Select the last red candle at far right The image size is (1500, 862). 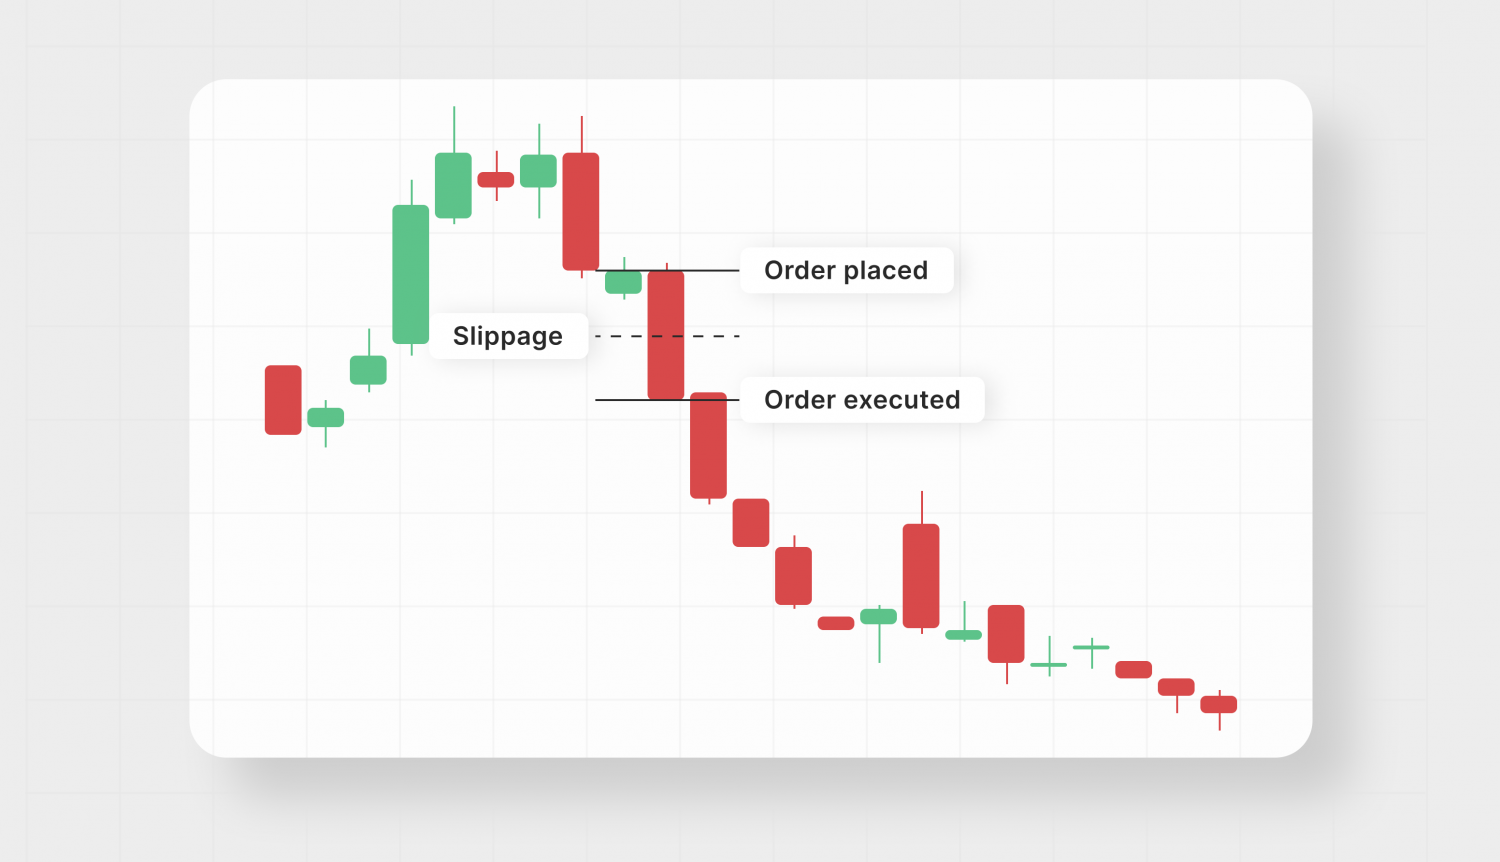(1219, 704)
